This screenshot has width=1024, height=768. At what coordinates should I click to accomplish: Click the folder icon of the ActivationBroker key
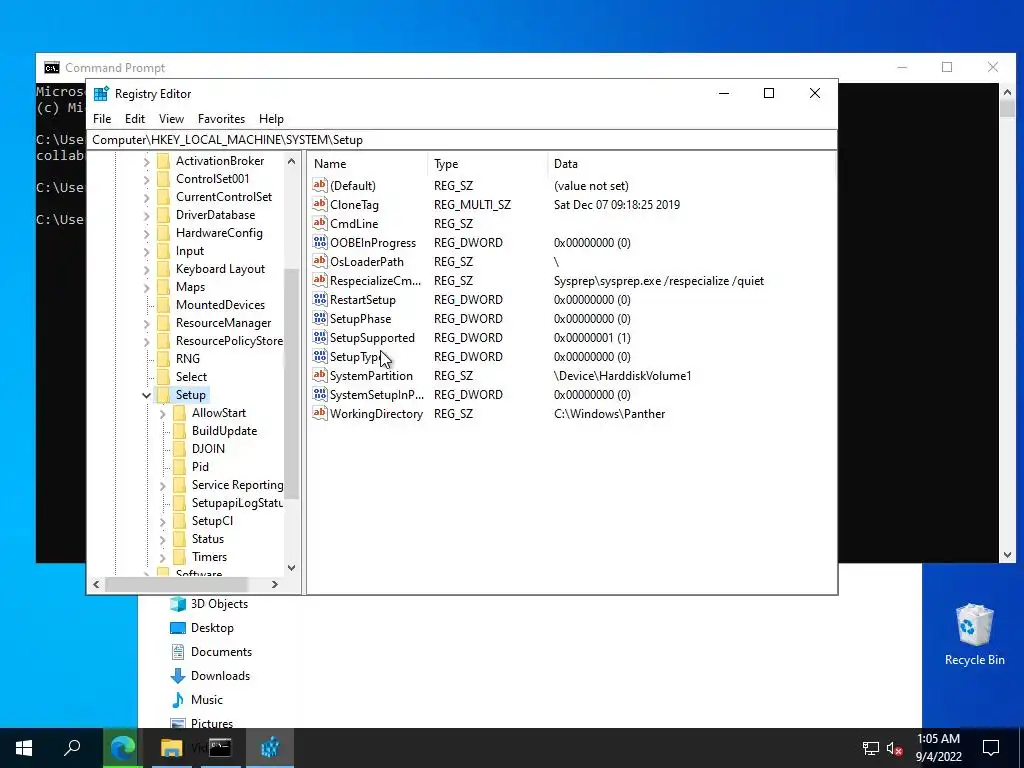coord(163,161)
